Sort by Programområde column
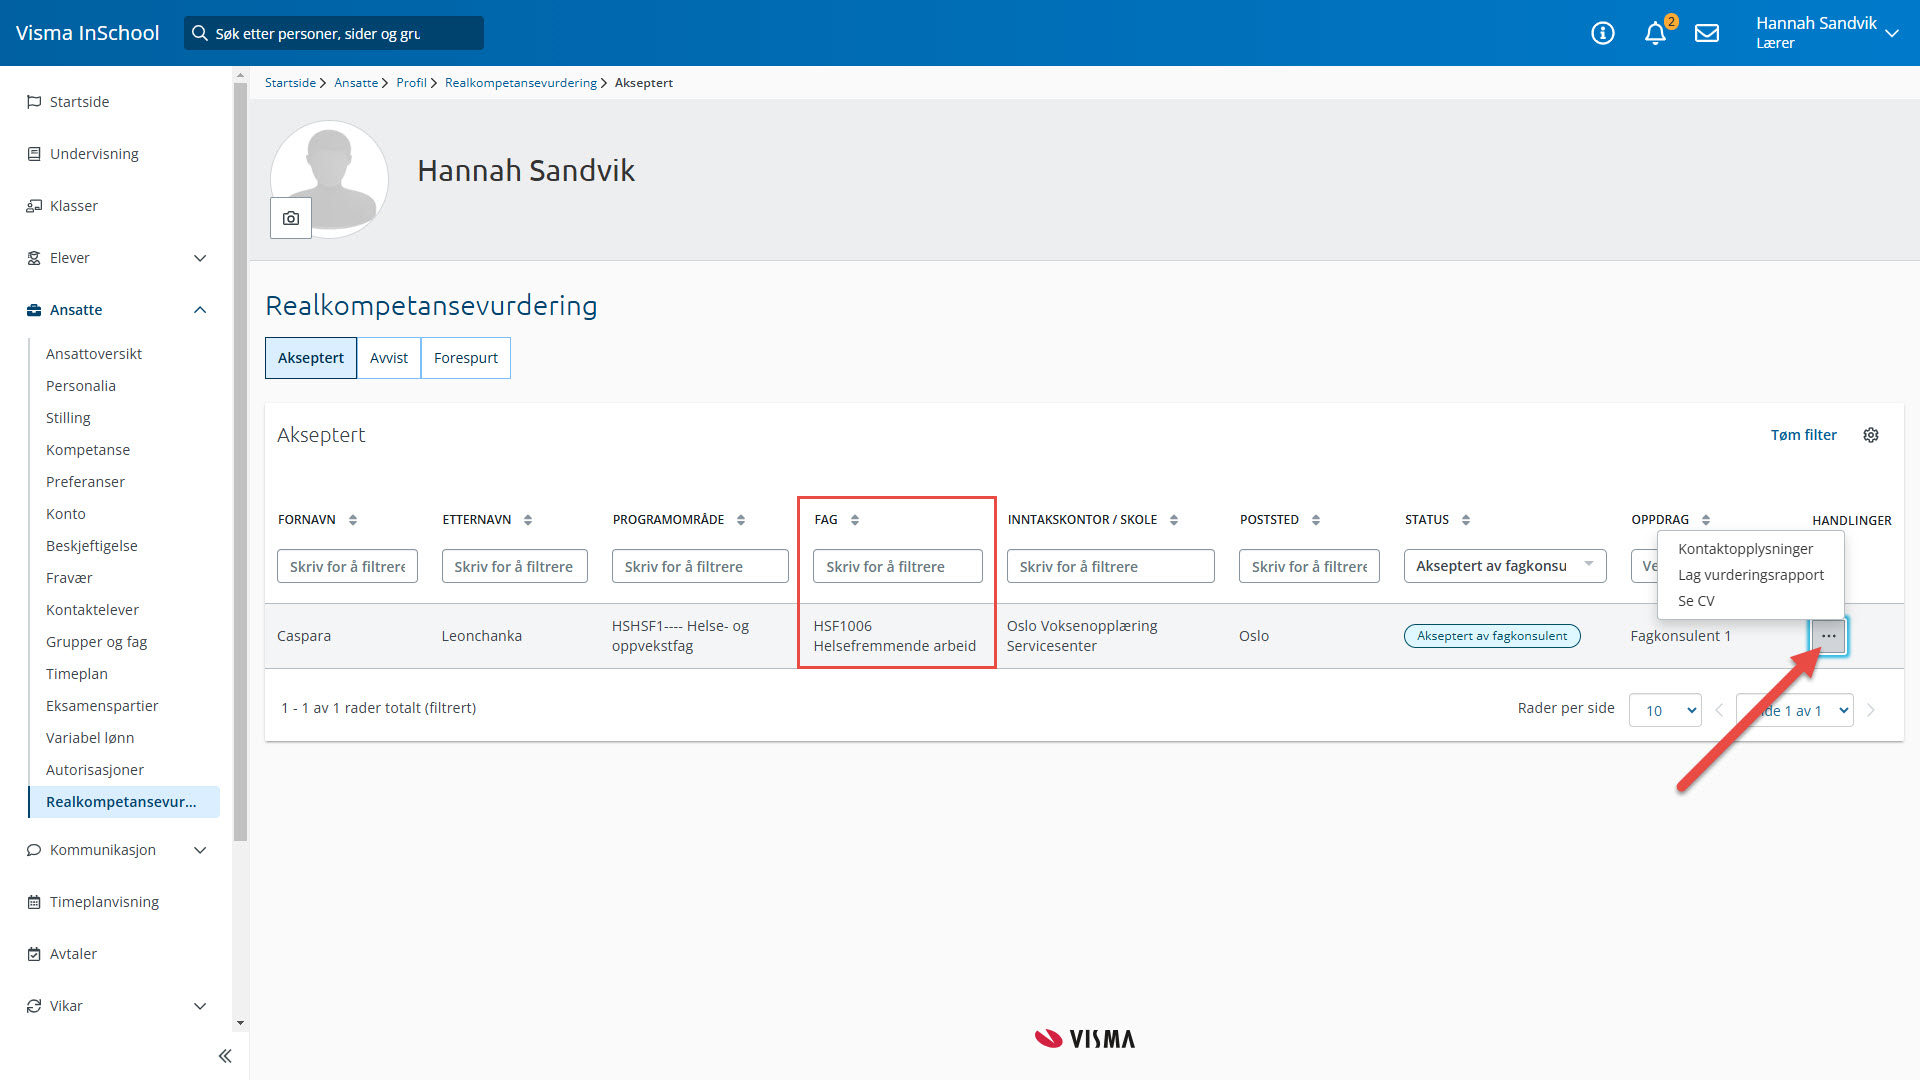 (x=741, y=520)
